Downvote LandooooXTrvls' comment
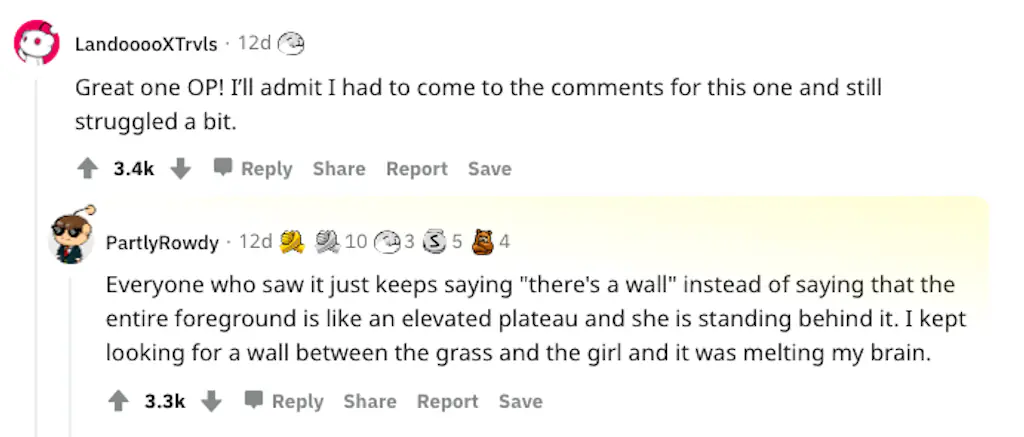Viewport: 1024px width, 437px height. 181,169
